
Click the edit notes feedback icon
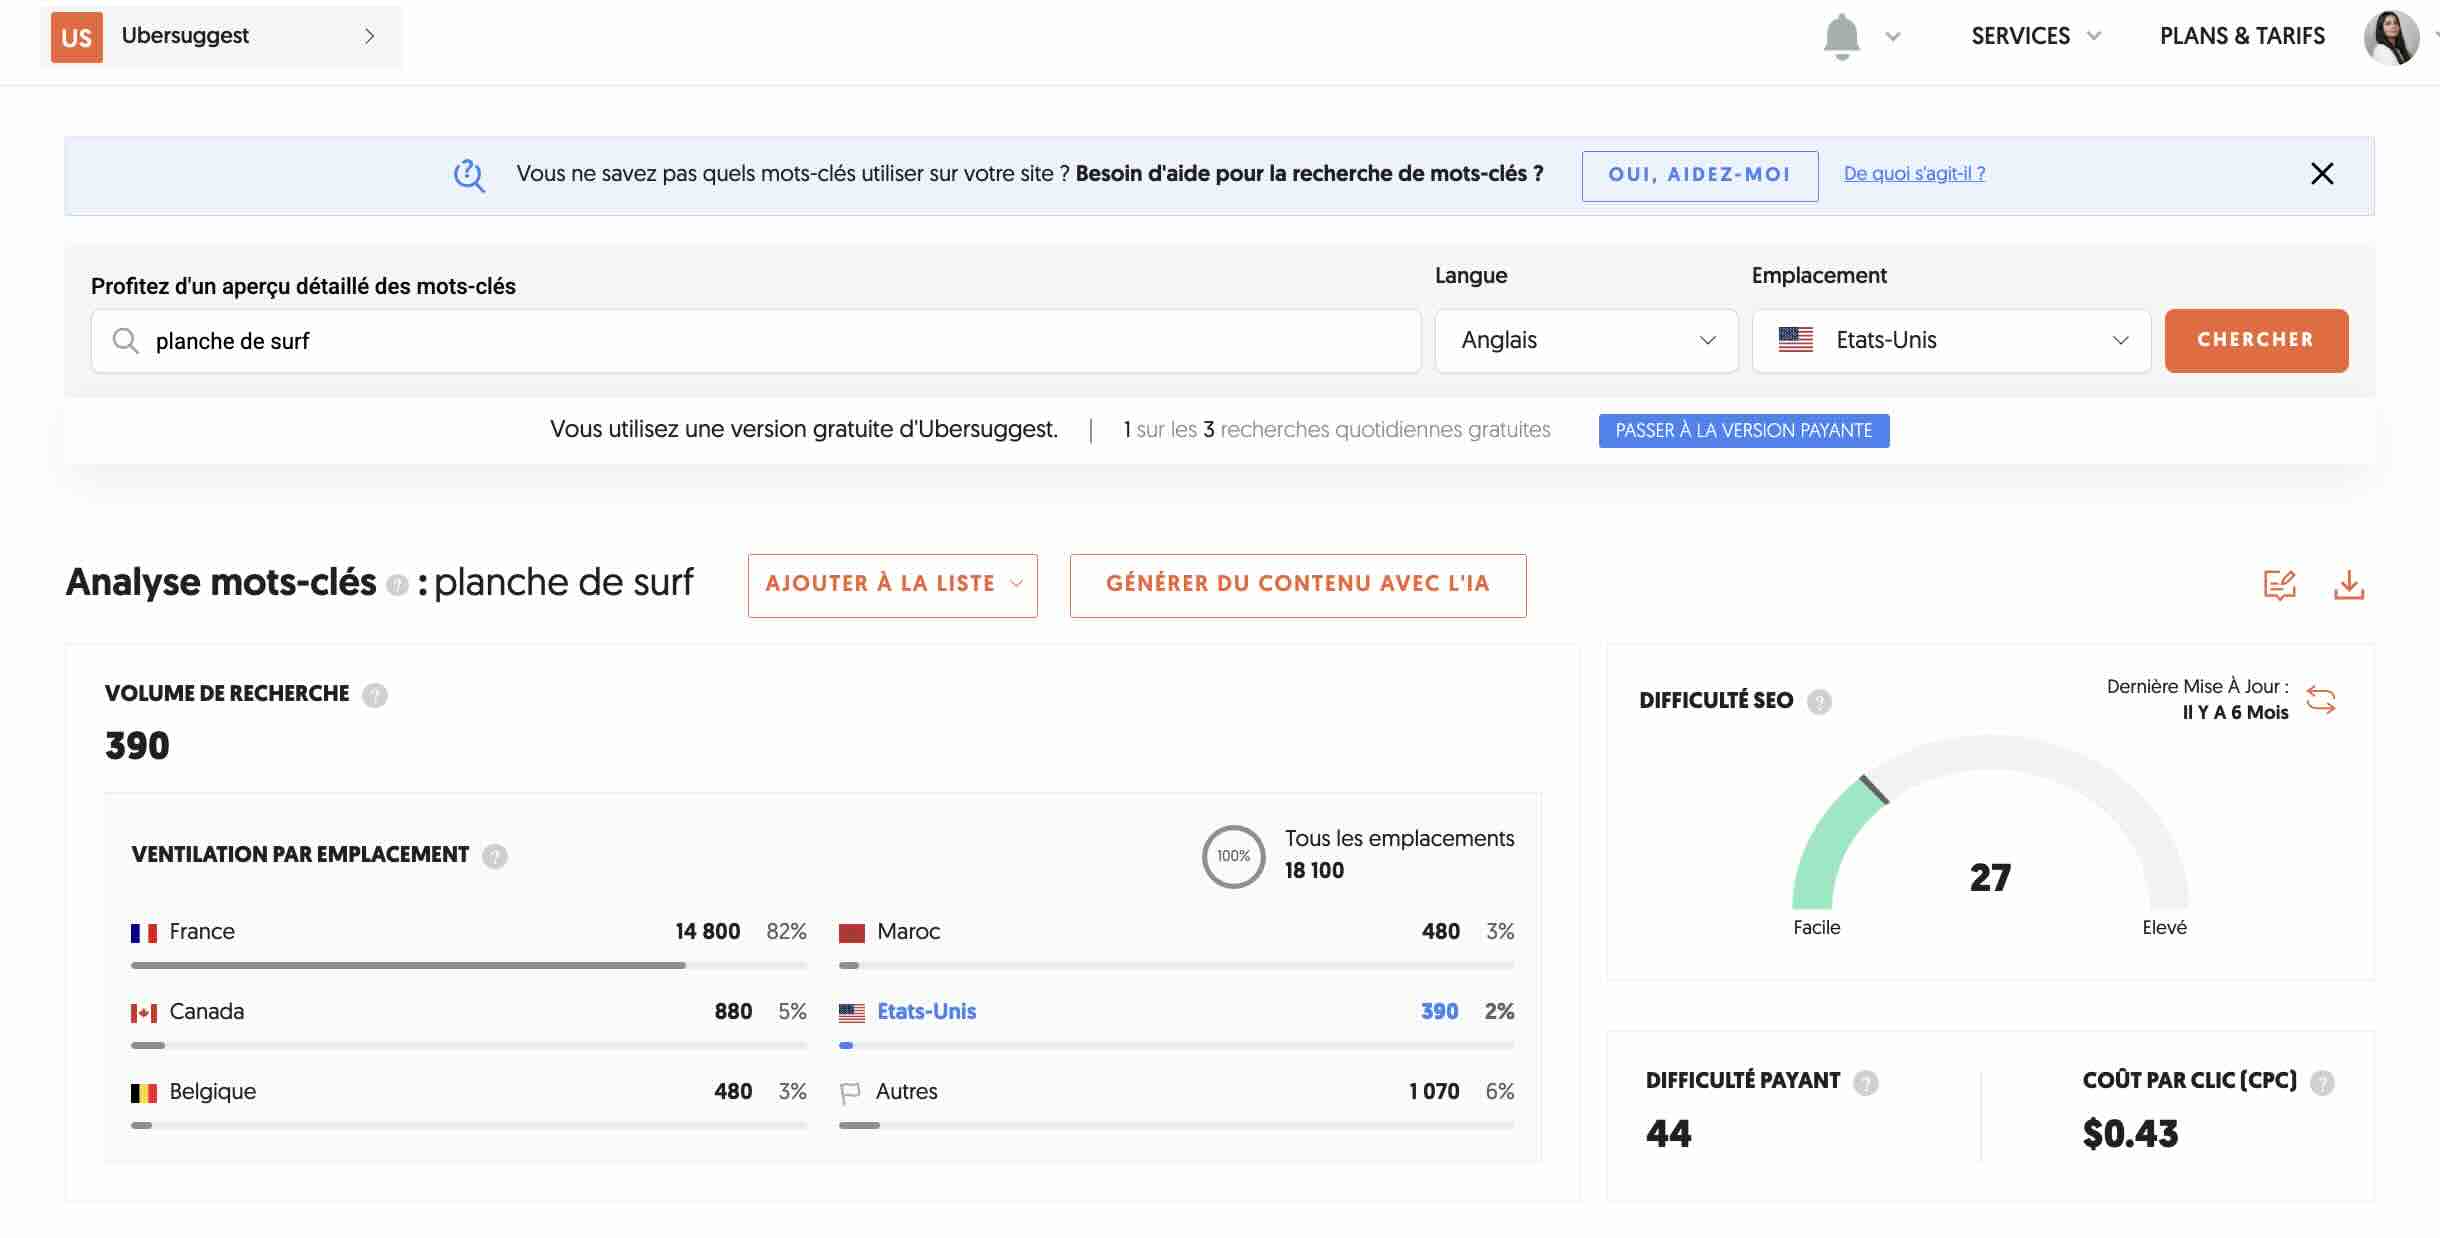(x=2279, y=585)
